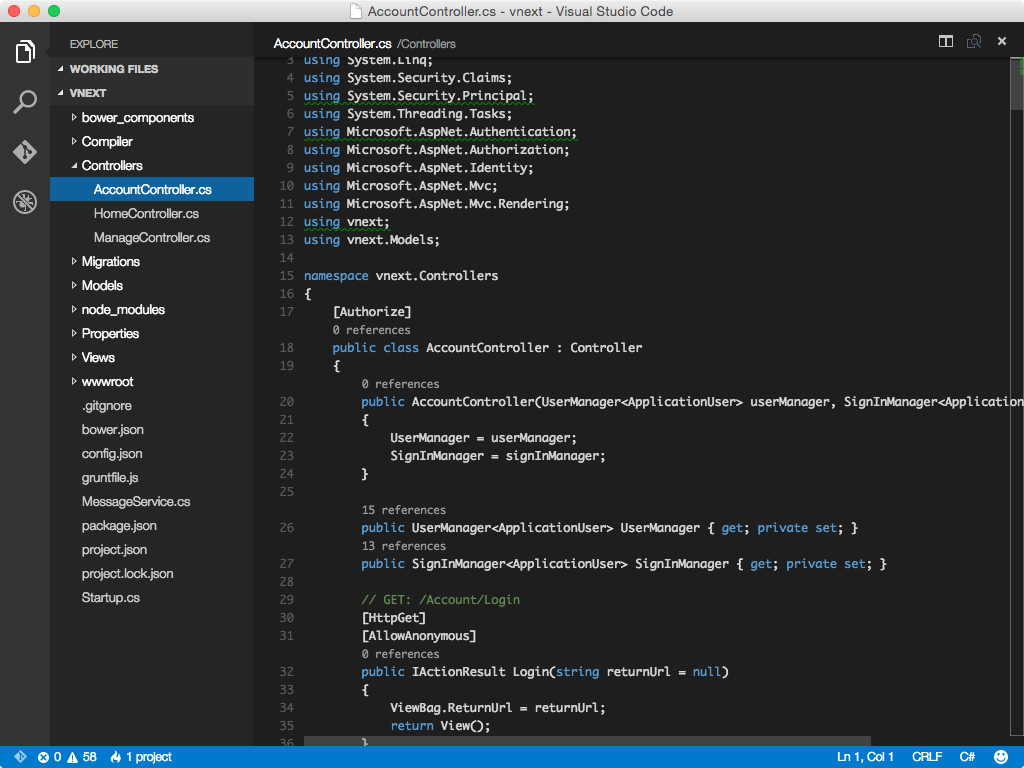
Task: Click 0 references above Login method
Action: click(400, 654)
